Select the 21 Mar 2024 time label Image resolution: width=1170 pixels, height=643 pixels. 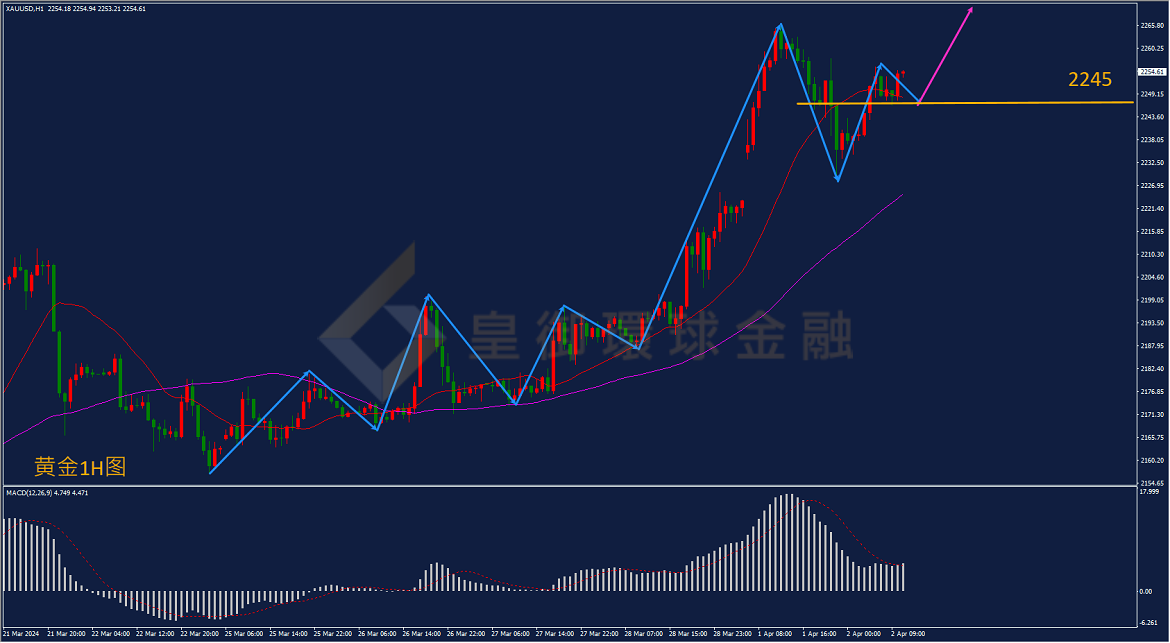click(19, 633)
